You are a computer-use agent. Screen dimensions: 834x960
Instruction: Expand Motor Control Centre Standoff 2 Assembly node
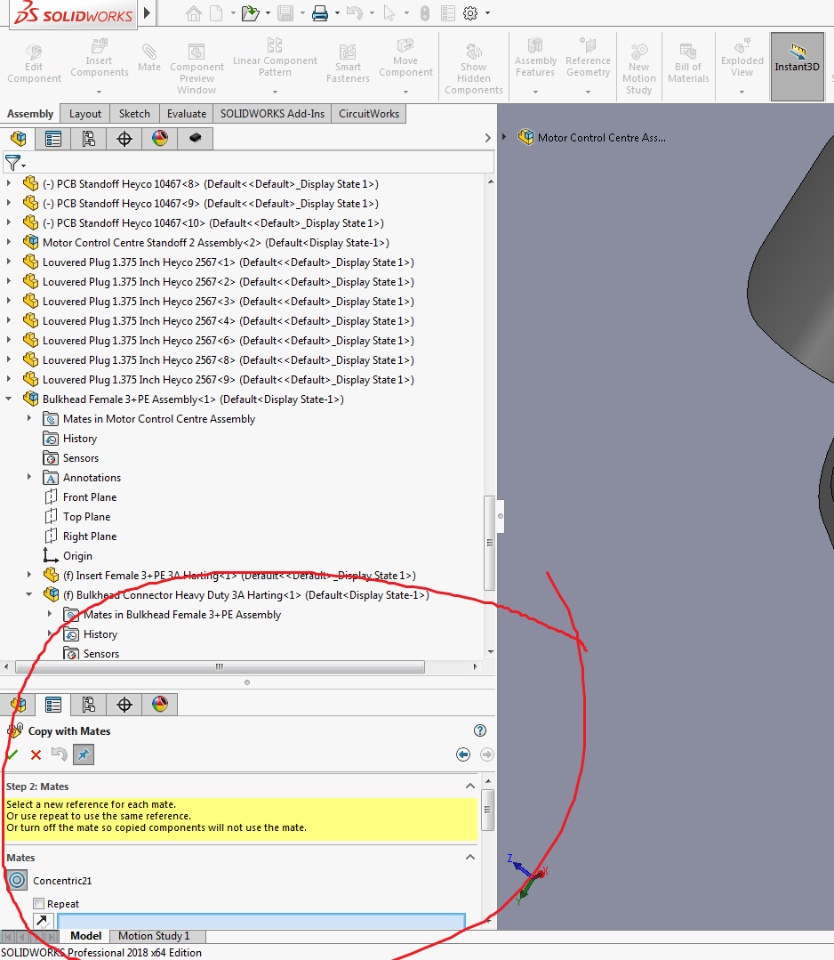9,242
